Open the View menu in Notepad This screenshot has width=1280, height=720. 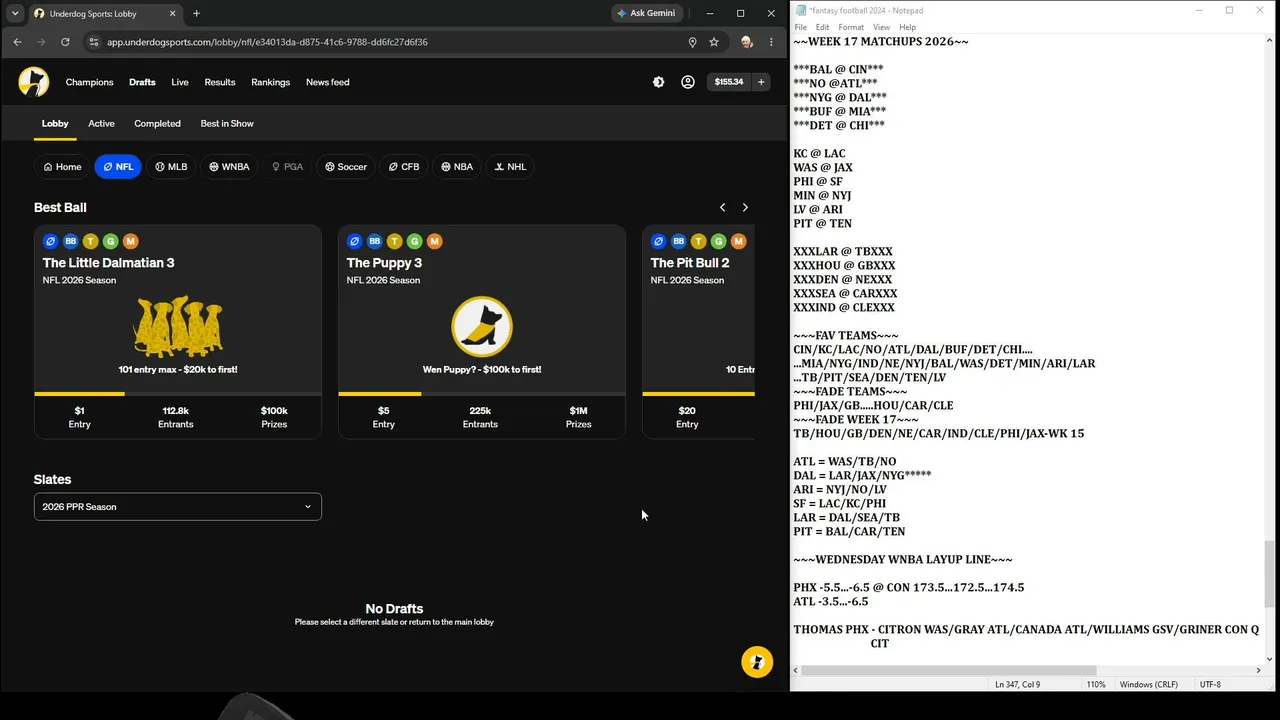coord(881,27)
